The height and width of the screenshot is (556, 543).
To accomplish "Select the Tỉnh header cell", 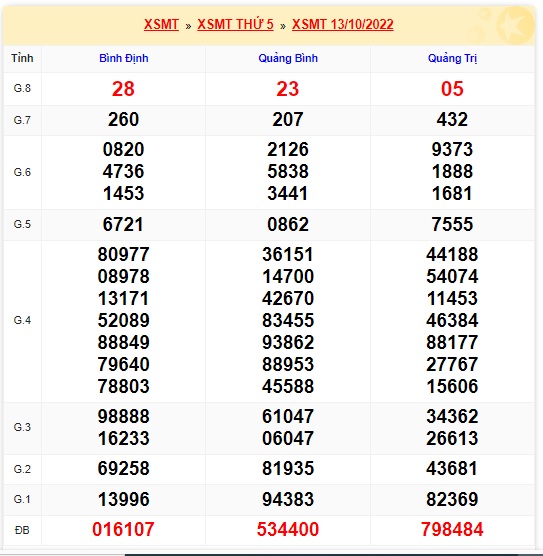I will tap(22, 58).
